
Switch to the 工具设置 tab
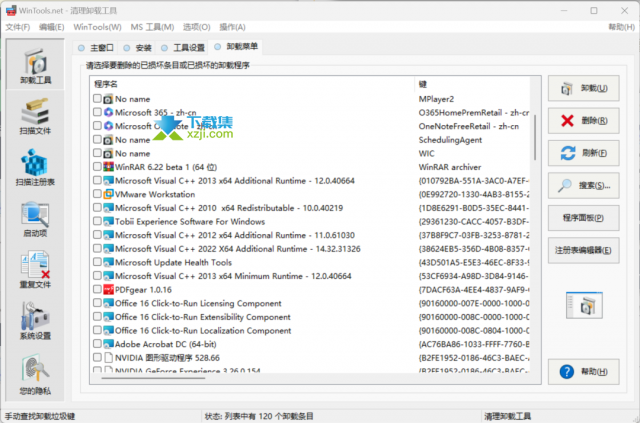pyautogui.click(x=183, y=48)
